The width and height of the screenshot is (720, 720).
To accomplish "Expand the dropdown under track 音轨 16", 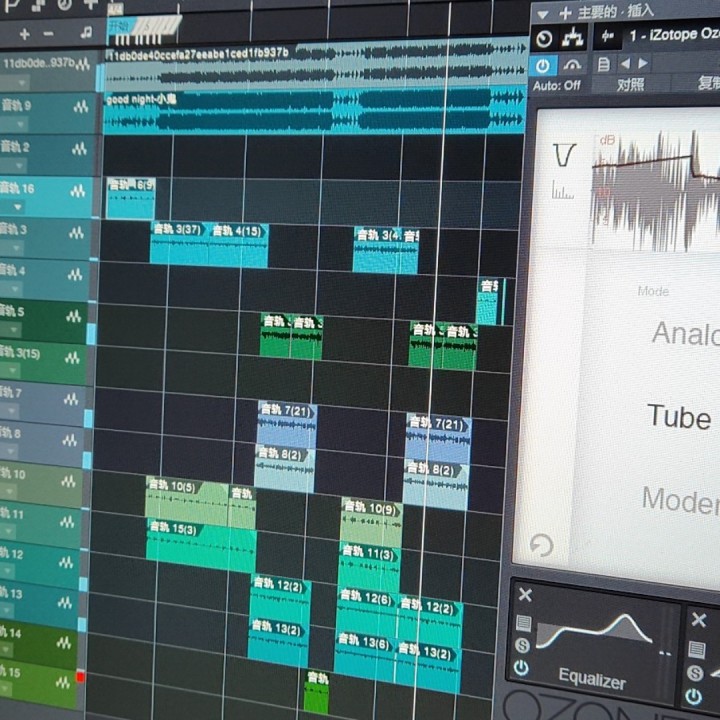I will click(17, 207).
